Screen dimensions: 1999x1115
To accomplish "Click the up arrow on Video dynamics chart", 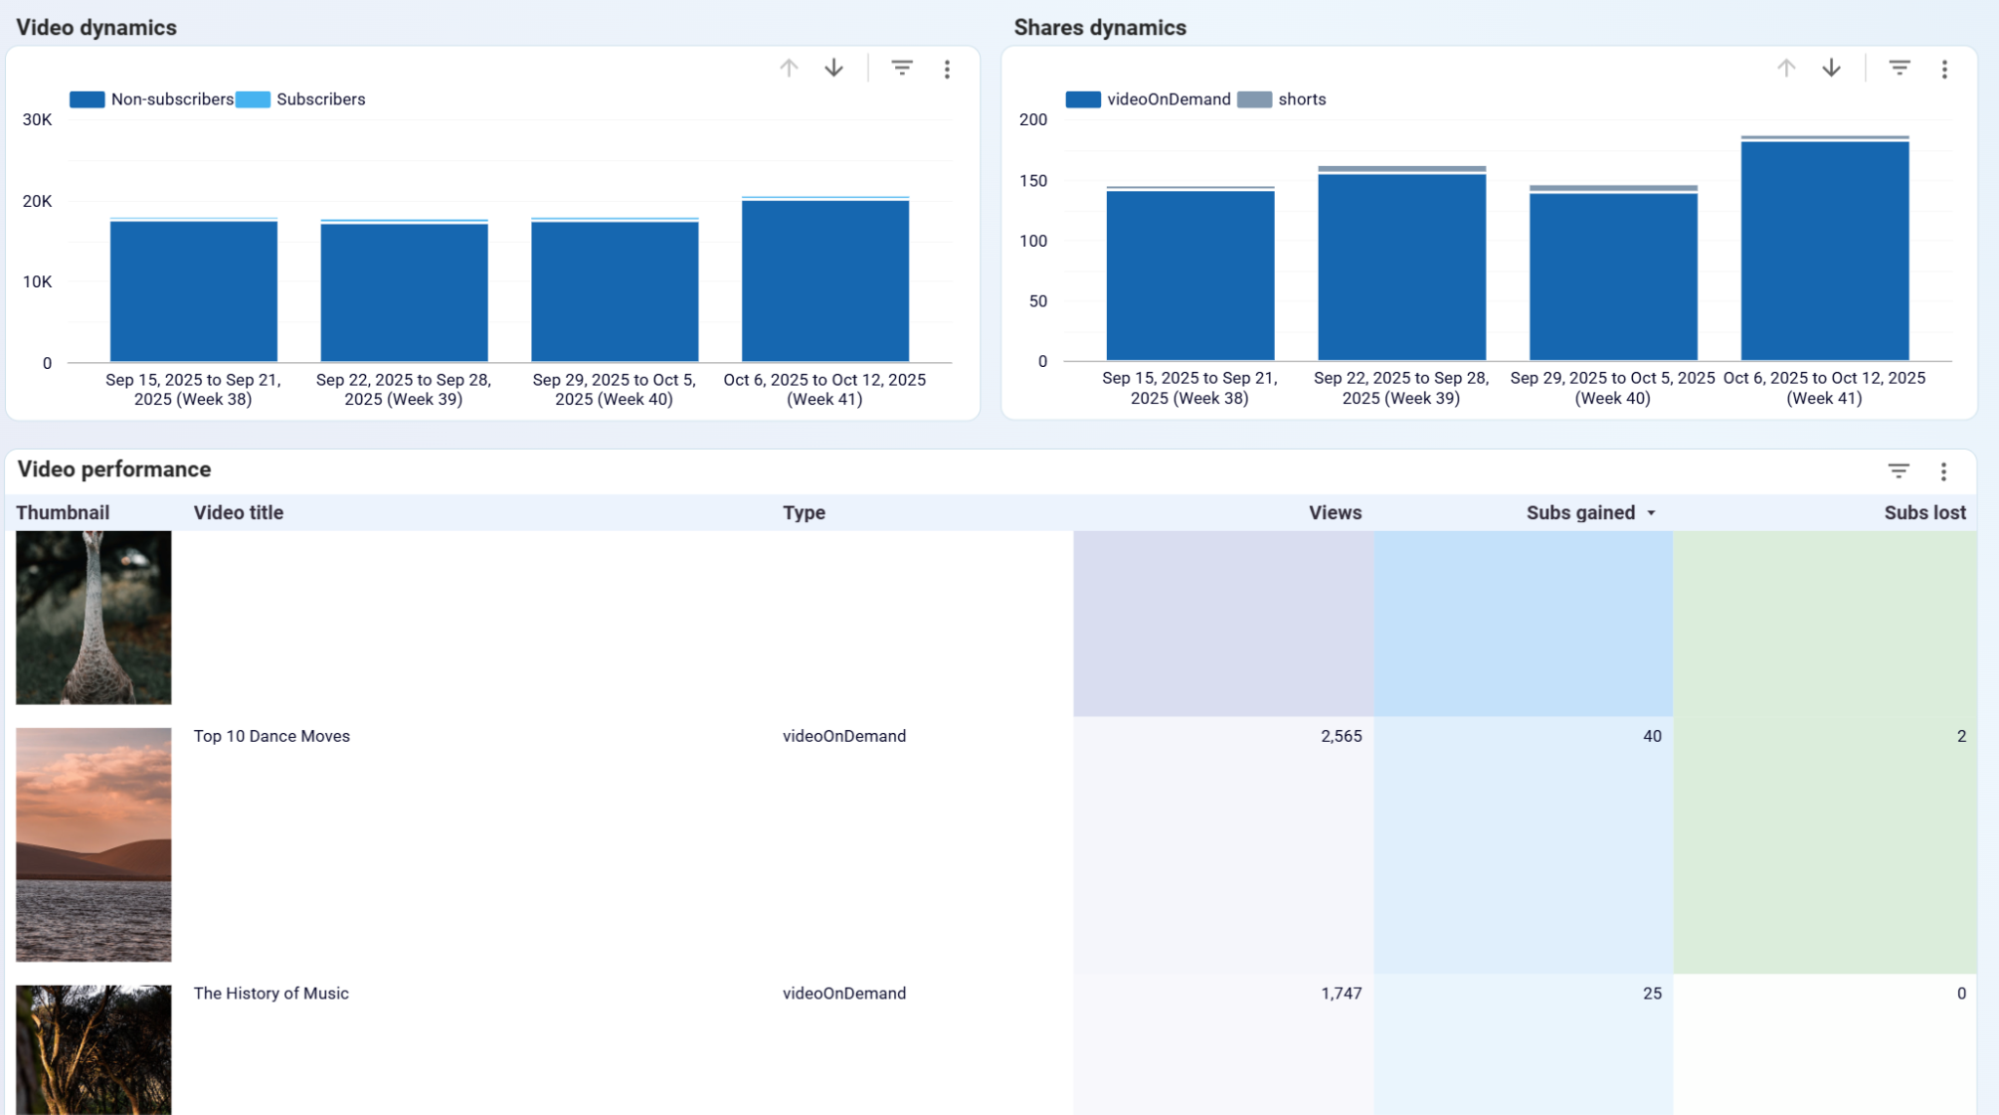I will coord(788,68).
